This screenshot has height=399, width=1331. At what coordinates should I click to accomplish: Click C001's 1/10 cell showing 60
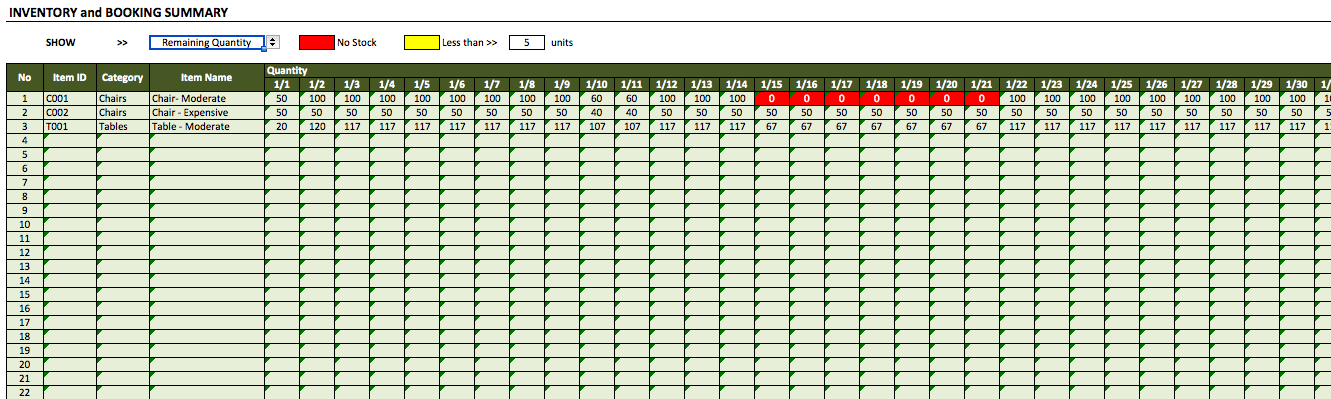tap(597, 99)
